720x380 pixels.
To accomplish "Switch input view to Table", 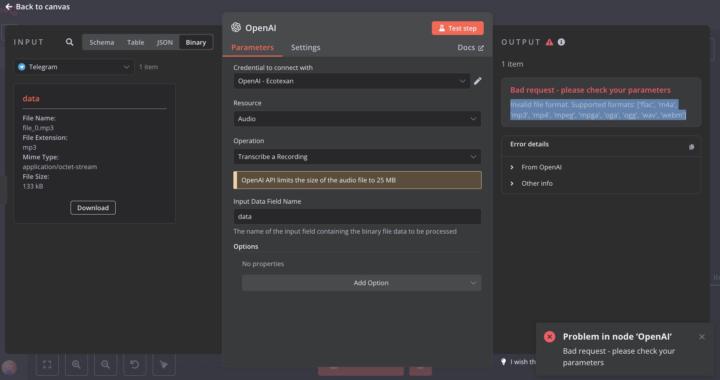I will (x=135, y=42).
